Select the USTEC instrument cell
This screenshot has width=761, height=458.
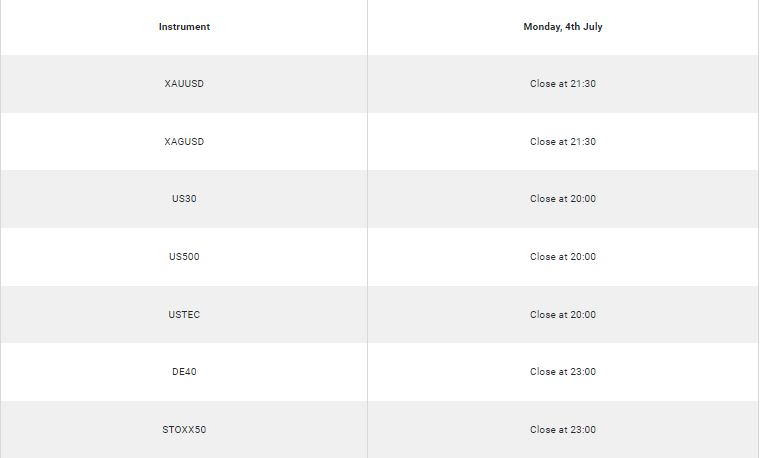[184, 314]
